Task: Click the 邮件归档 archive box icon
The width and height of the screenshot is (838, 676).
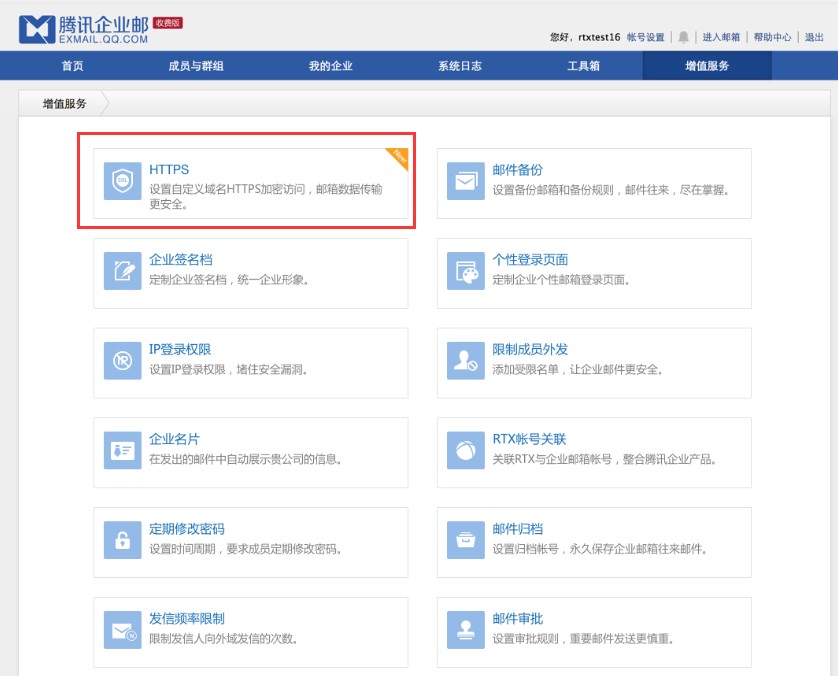Action: [466, 541]
